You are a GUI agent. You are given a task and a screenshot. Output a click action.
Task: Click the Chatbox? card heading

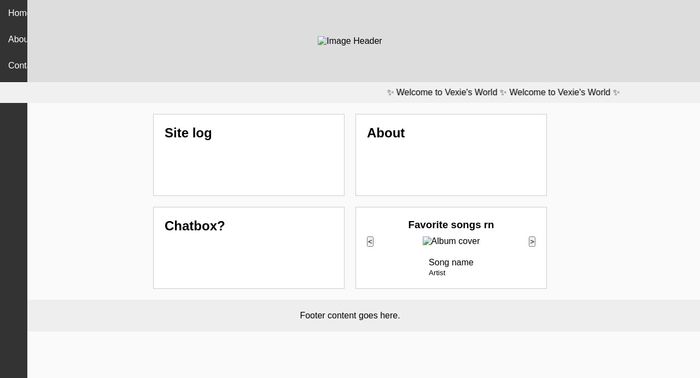click(x=195, y=226)
